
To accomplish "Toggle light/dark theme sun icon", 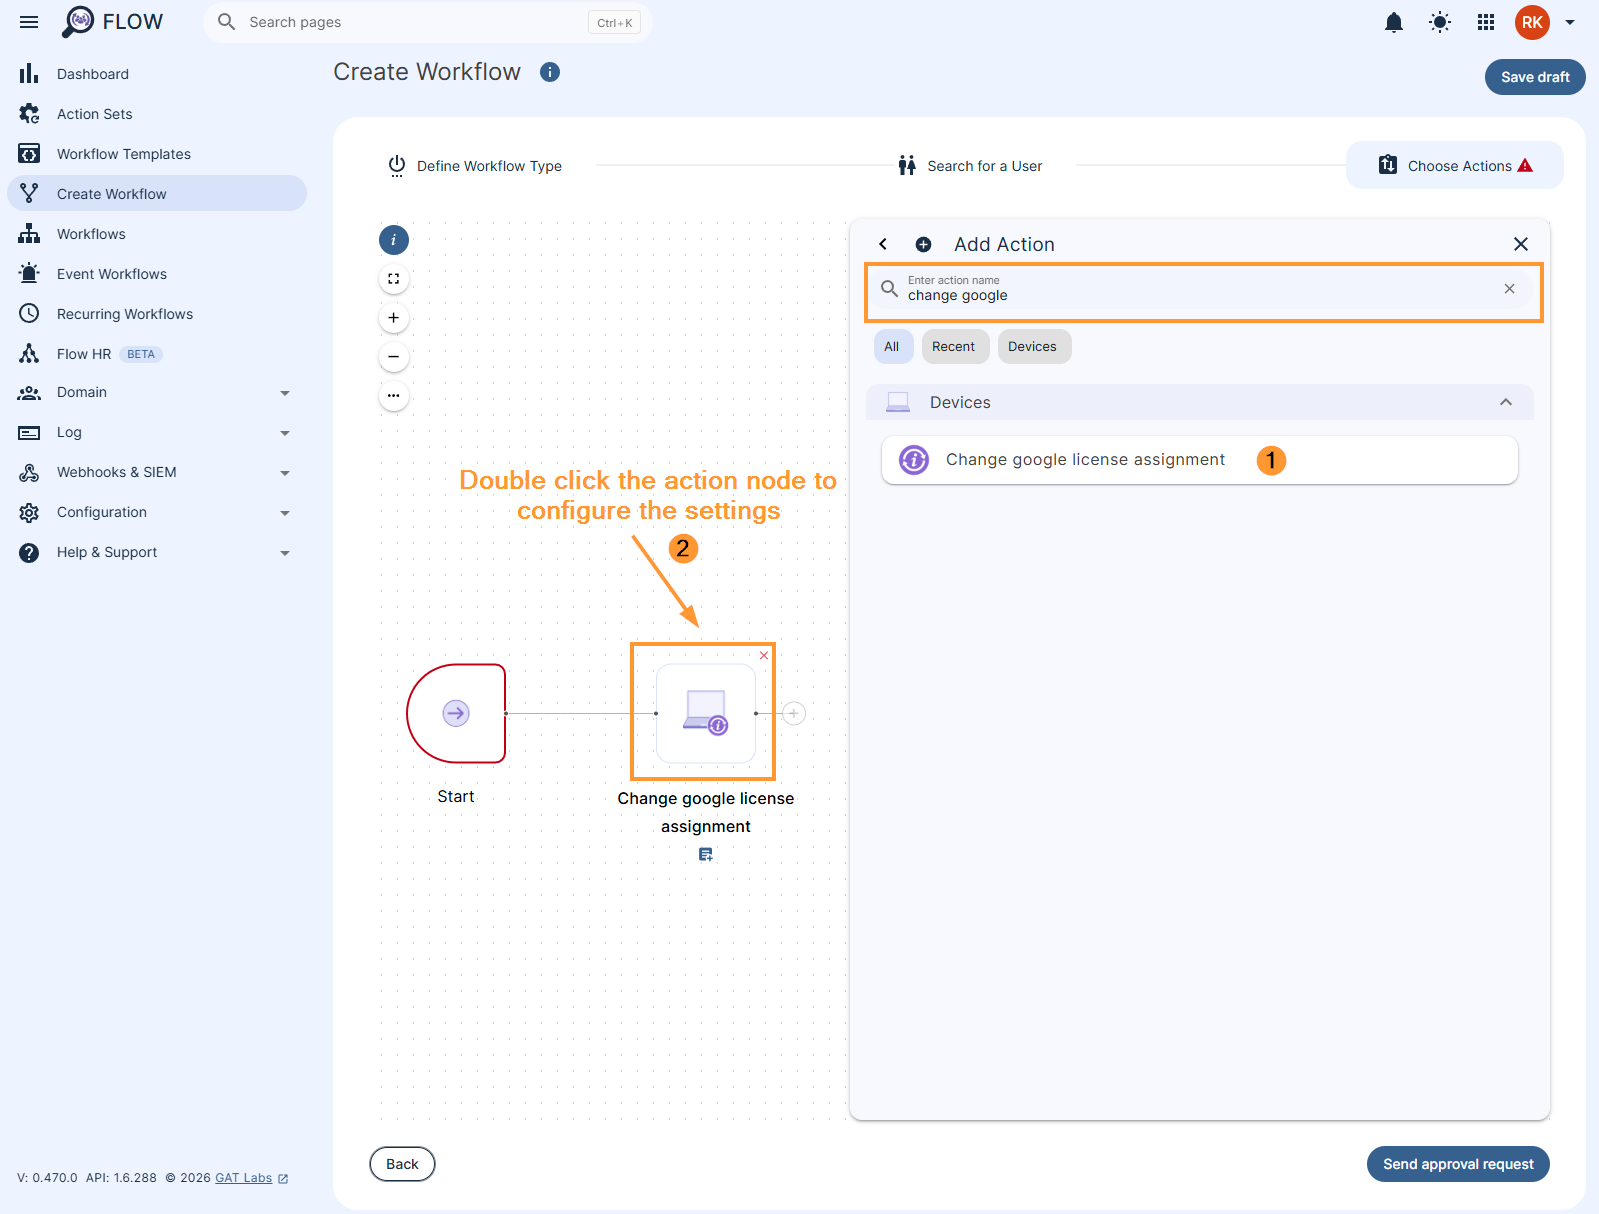I will coord(1439,22).
